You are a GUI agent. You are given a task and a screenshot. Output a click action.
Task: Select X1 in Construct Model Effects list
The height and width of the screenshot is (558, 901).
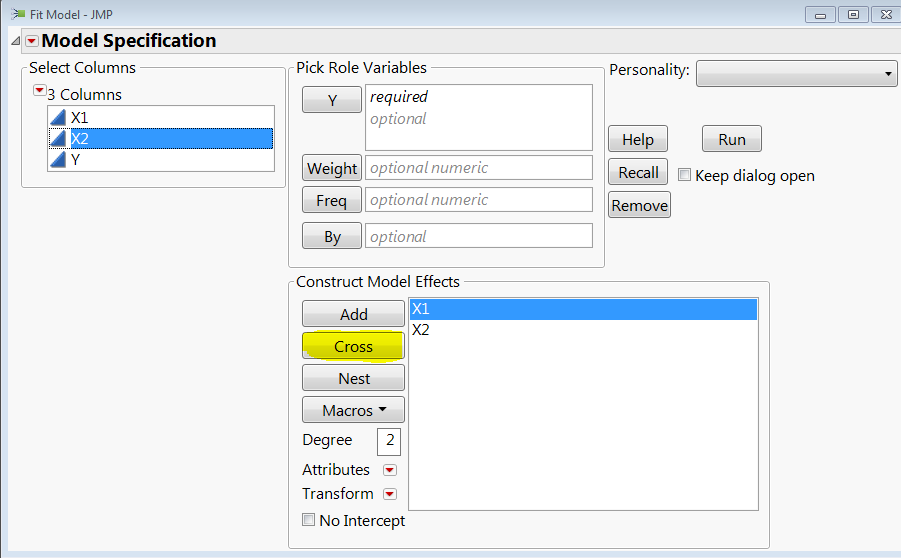(582, 309)
